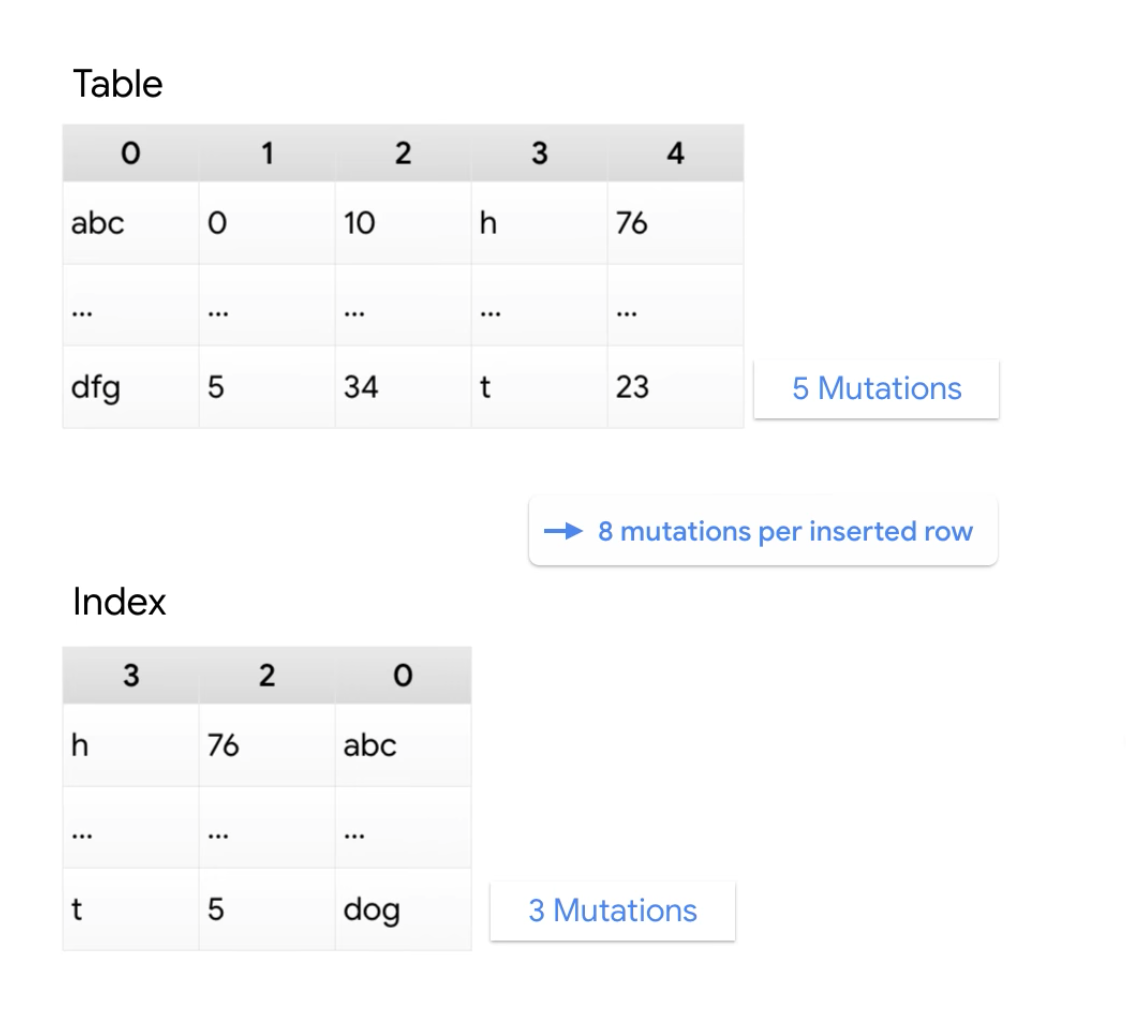Image resolution: width=1126 pixels, height=1032 pixels.
Task: Click the "76" cell in Table's first row
Action: coord(632,222)
